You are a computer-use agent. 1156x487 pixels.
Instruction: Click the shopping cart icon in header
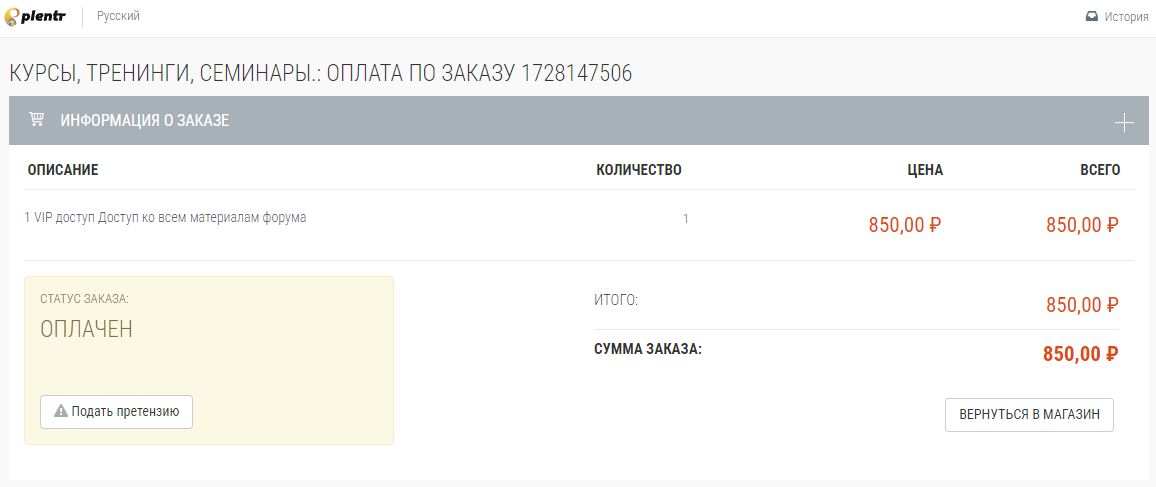point(35,119)
